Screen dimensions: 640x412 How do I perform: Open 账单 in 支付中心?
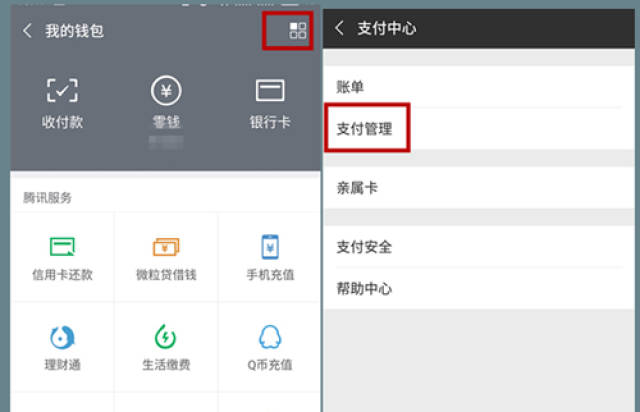[x=479, y=87]
